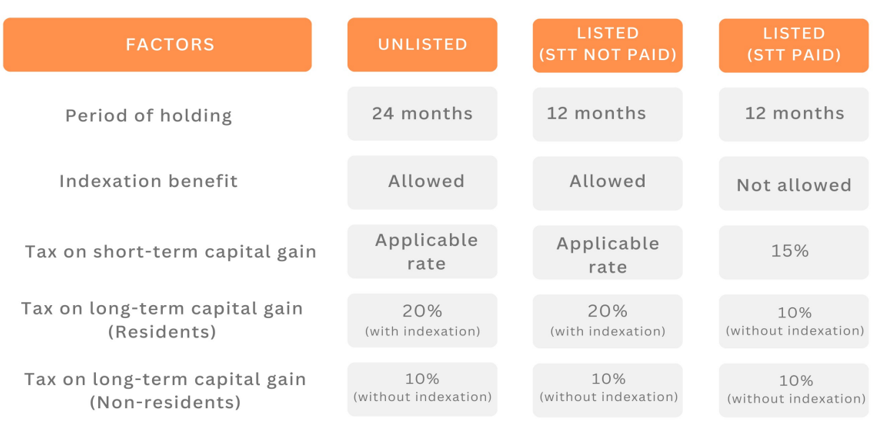Click the Not allowed cell

pyautogui.click(x=793, y=185)
